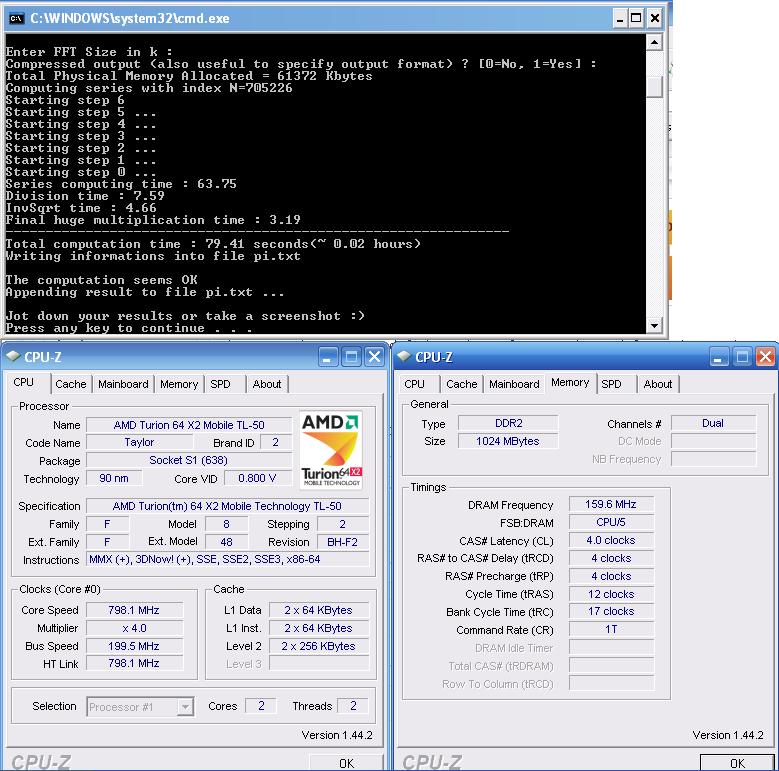This screenshot has width=779, height=771.
Task: Open the Cache tab in right CPU-Z
Action: click(462, 384)
